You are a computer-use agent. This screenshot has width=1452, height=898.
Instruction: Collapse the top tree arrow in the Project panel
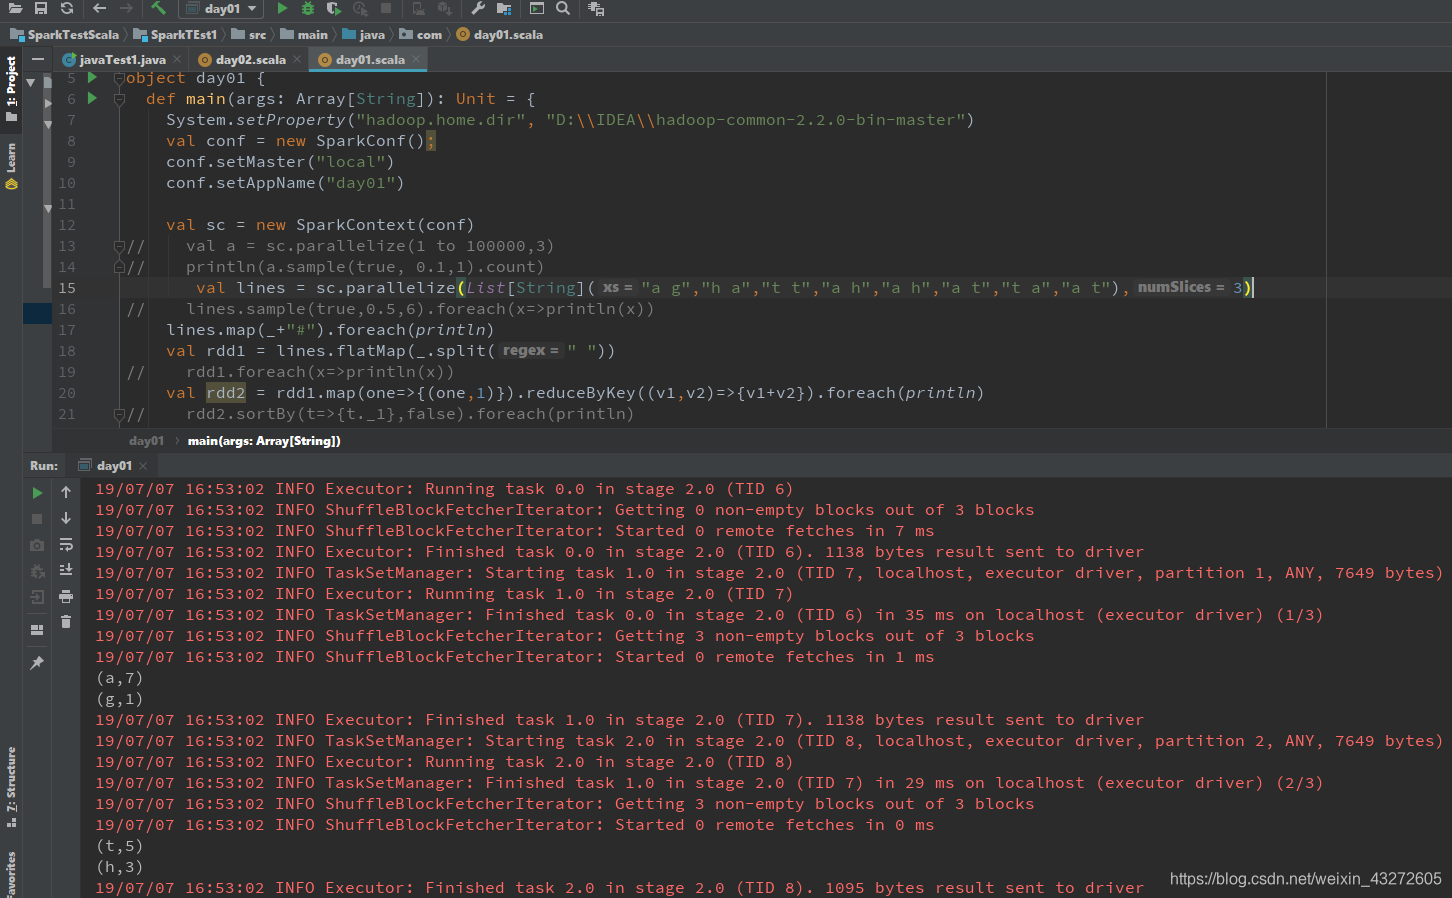tap(31, 82)
